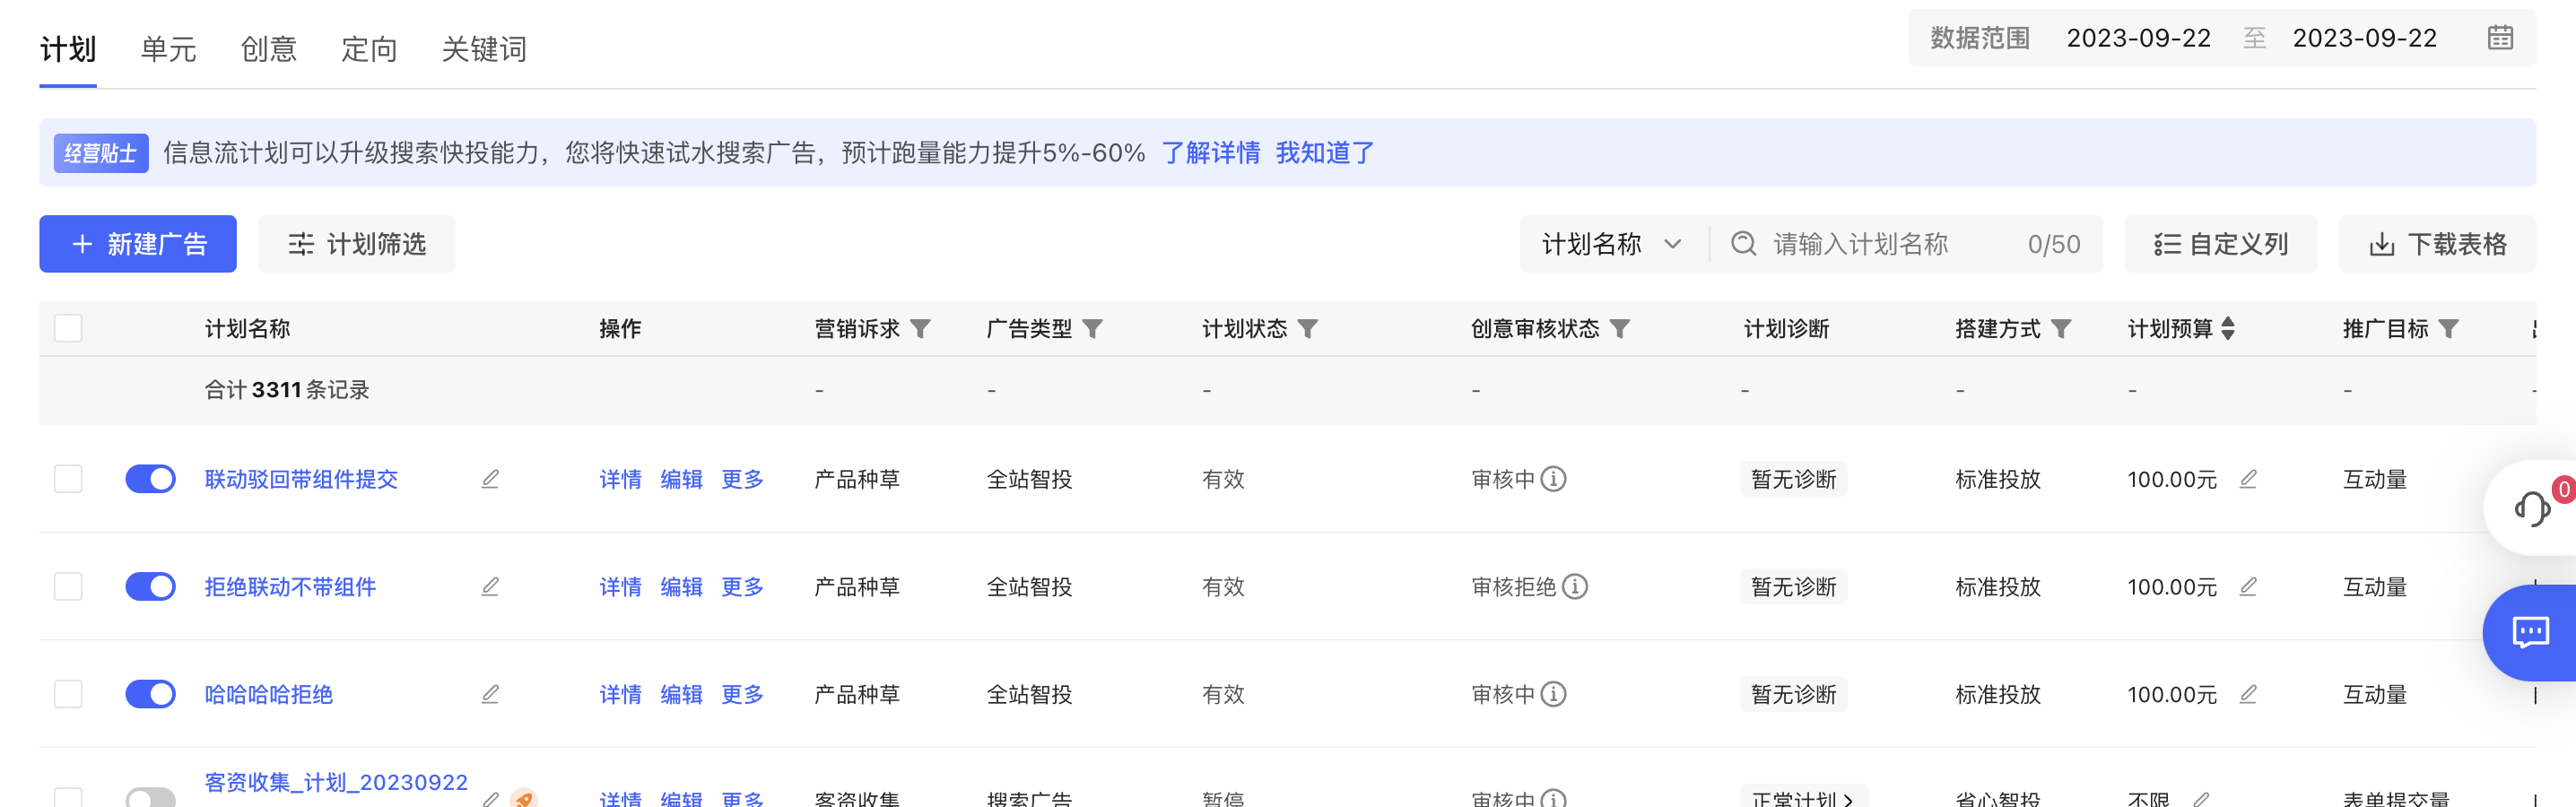The image size is (2576, 807).
Task: Check the select-all checkbox in table header
Action: tap(68, 328)
